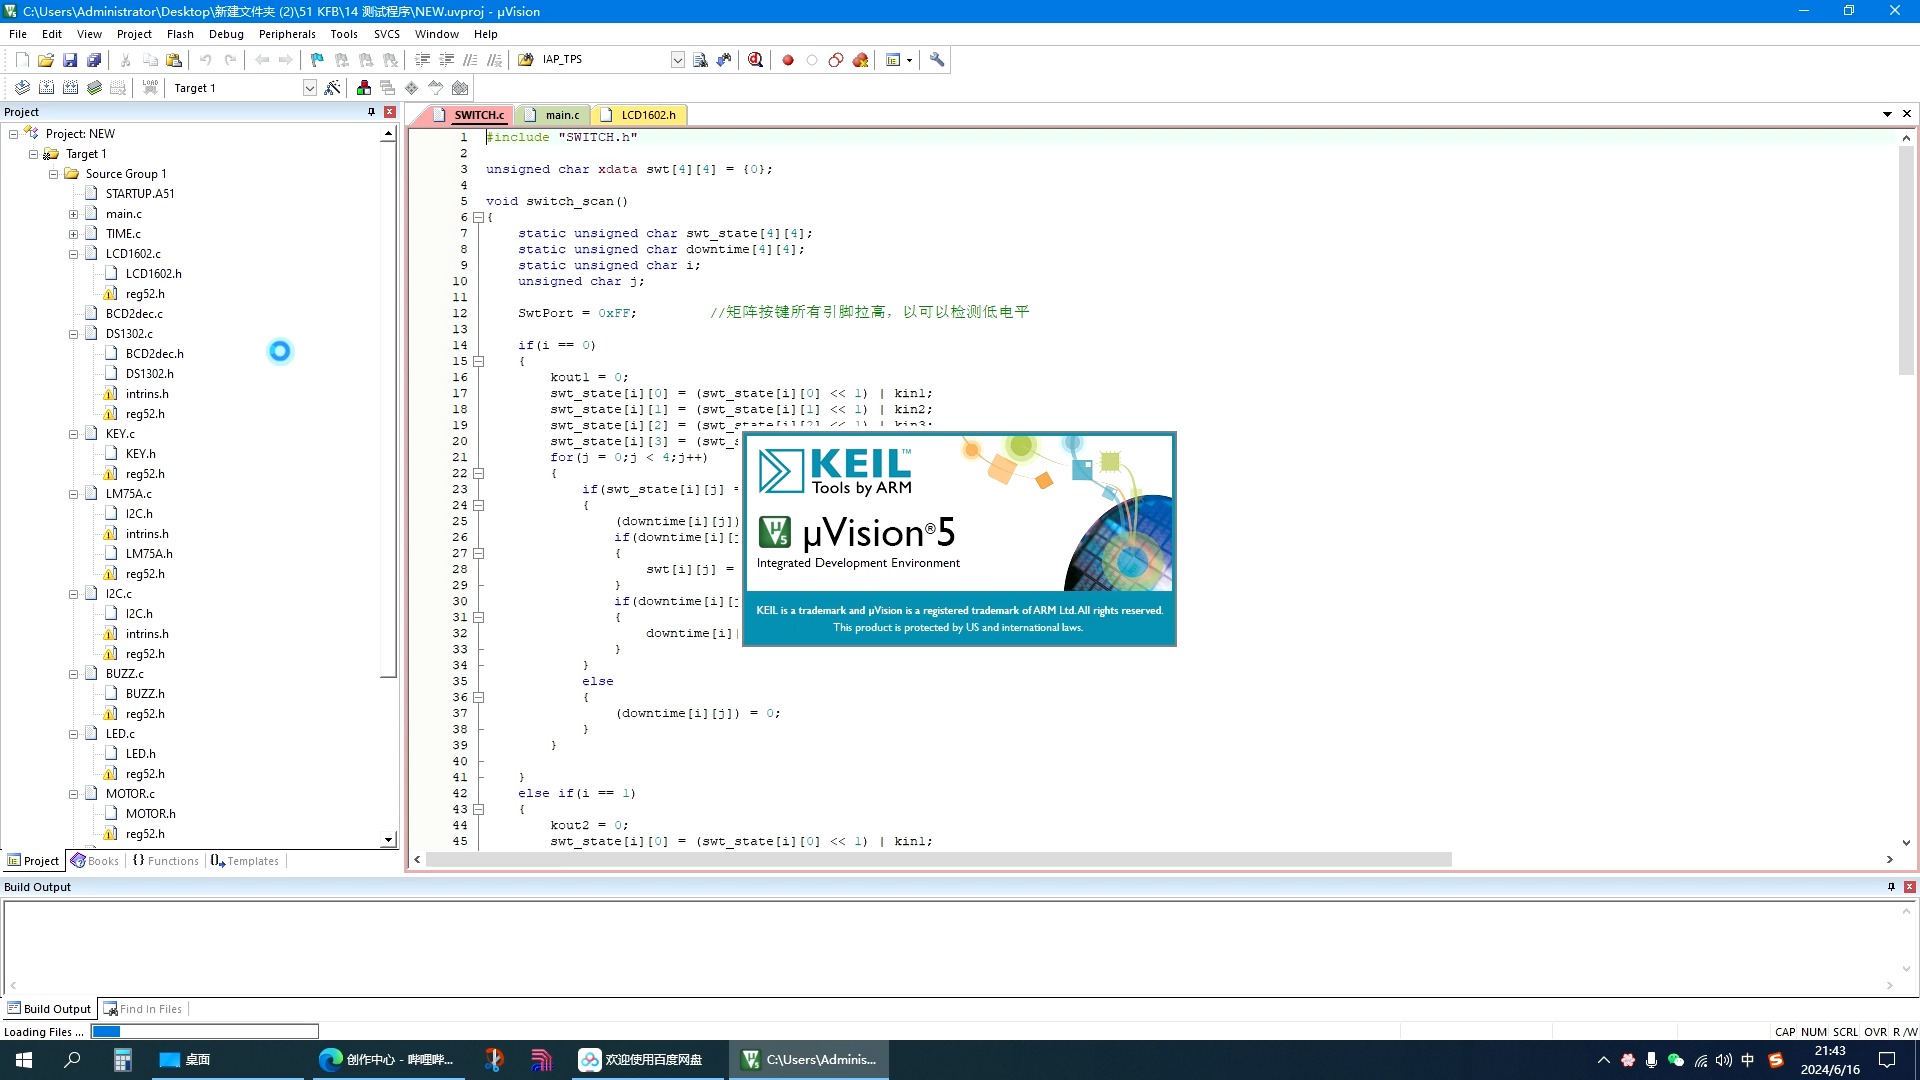This screenshot has width=1920, height=1080.
Task: Pin the Project panel with the pushpin
Action: 371,112
